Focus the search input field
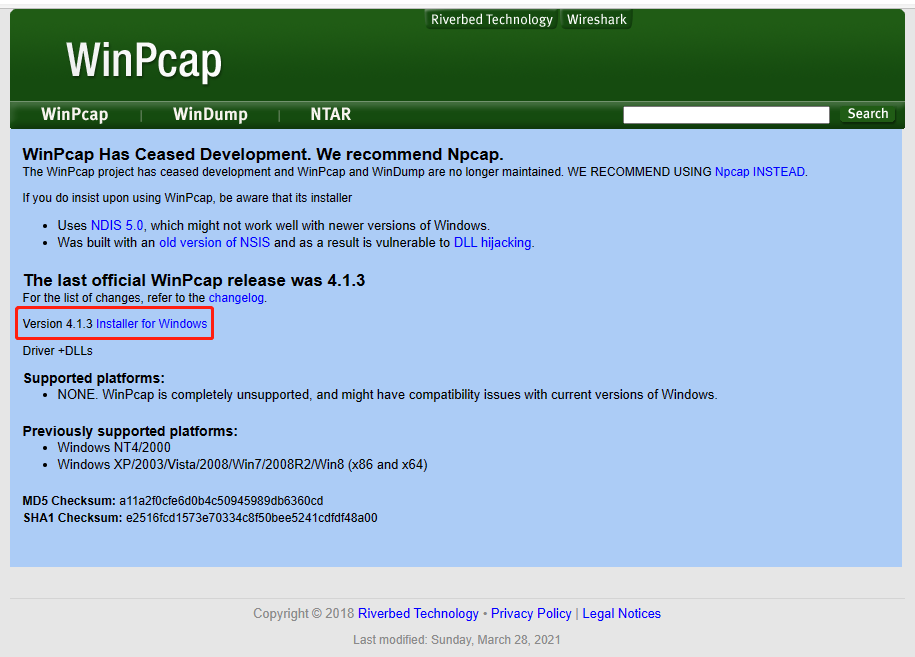 click(726, 114)
